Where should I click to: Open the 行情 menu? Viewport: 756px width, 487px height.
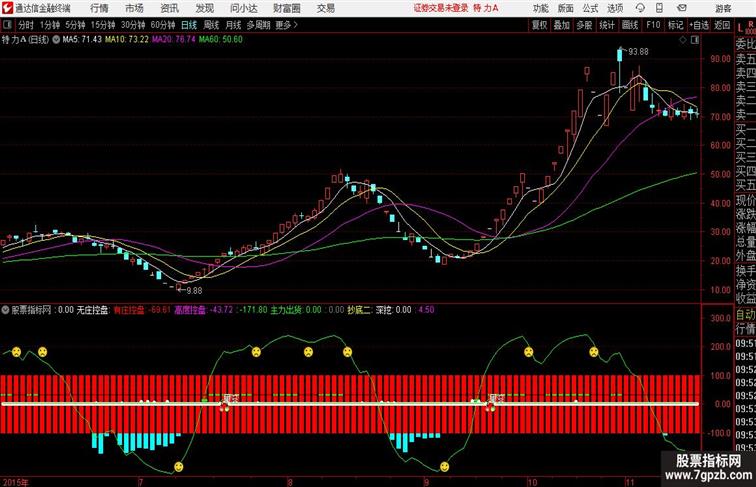coord(99,8)
